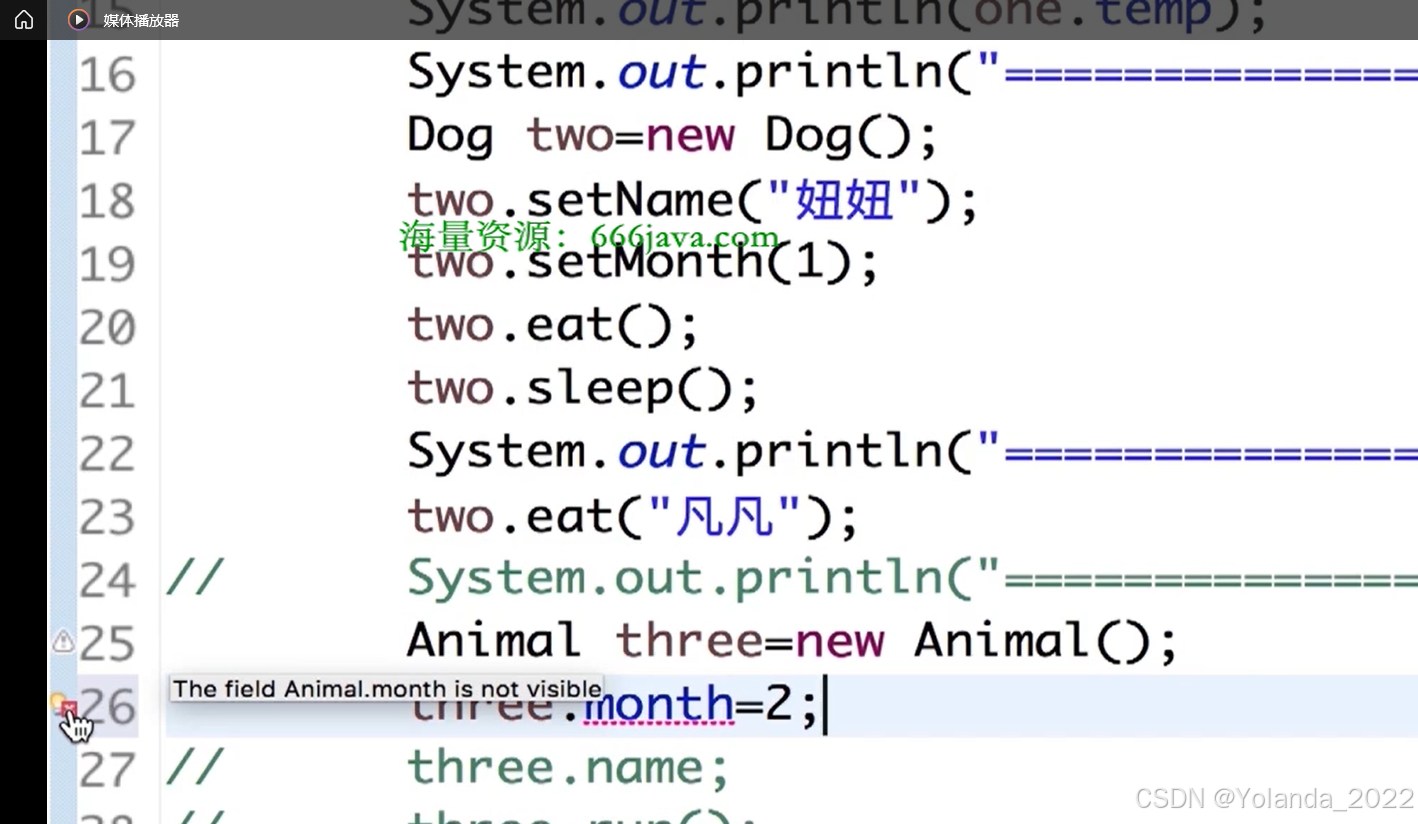Click line number 19 in the gutter

coord(107,264)
